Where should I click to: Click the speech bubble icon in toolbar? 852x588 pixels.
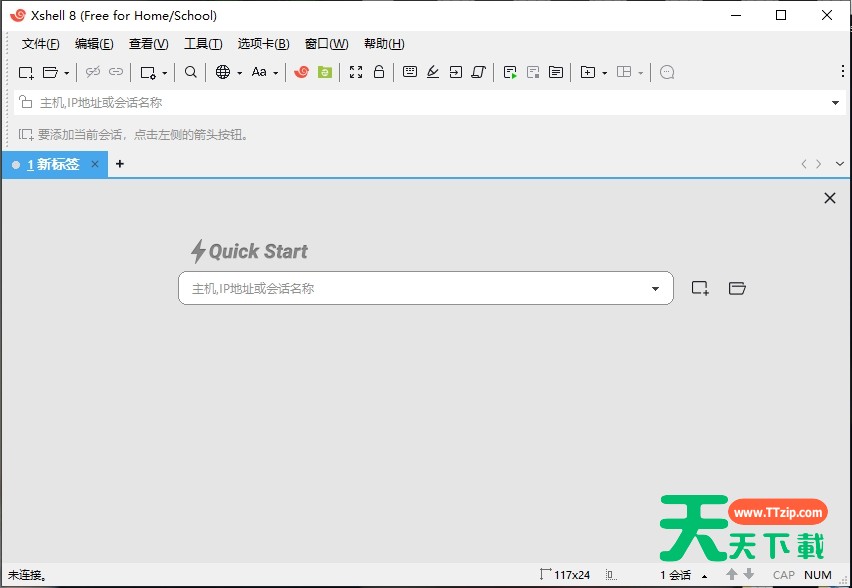[x=667, y=72]
